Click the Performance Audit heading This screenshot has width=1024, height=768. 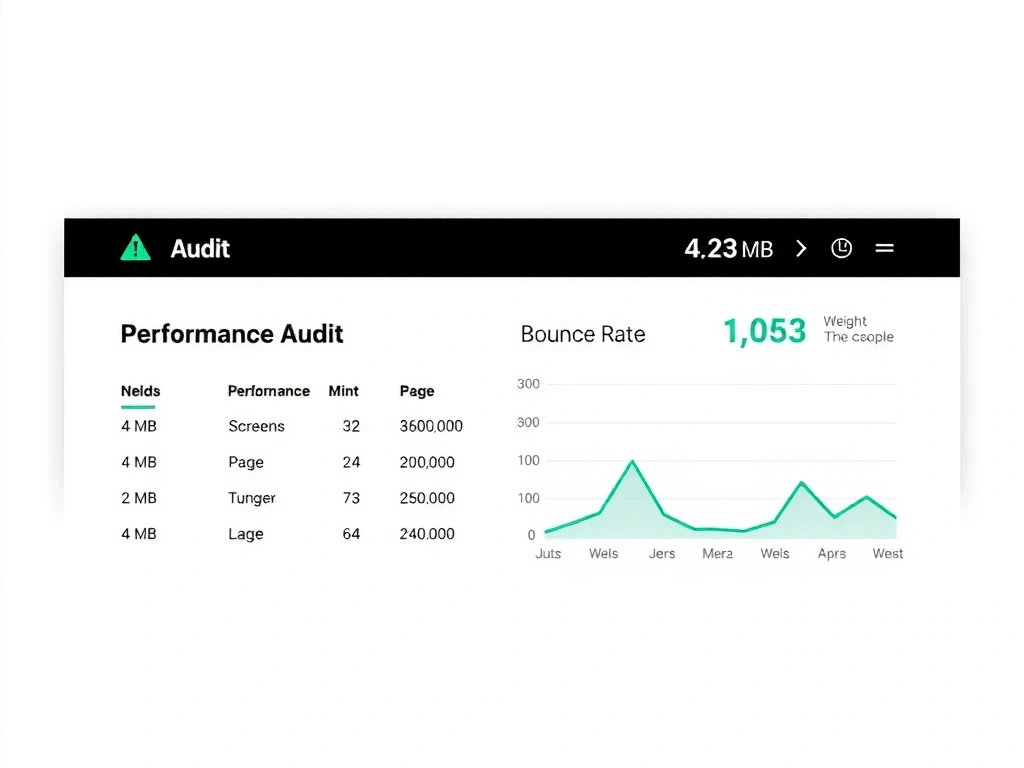pos(232,334)
